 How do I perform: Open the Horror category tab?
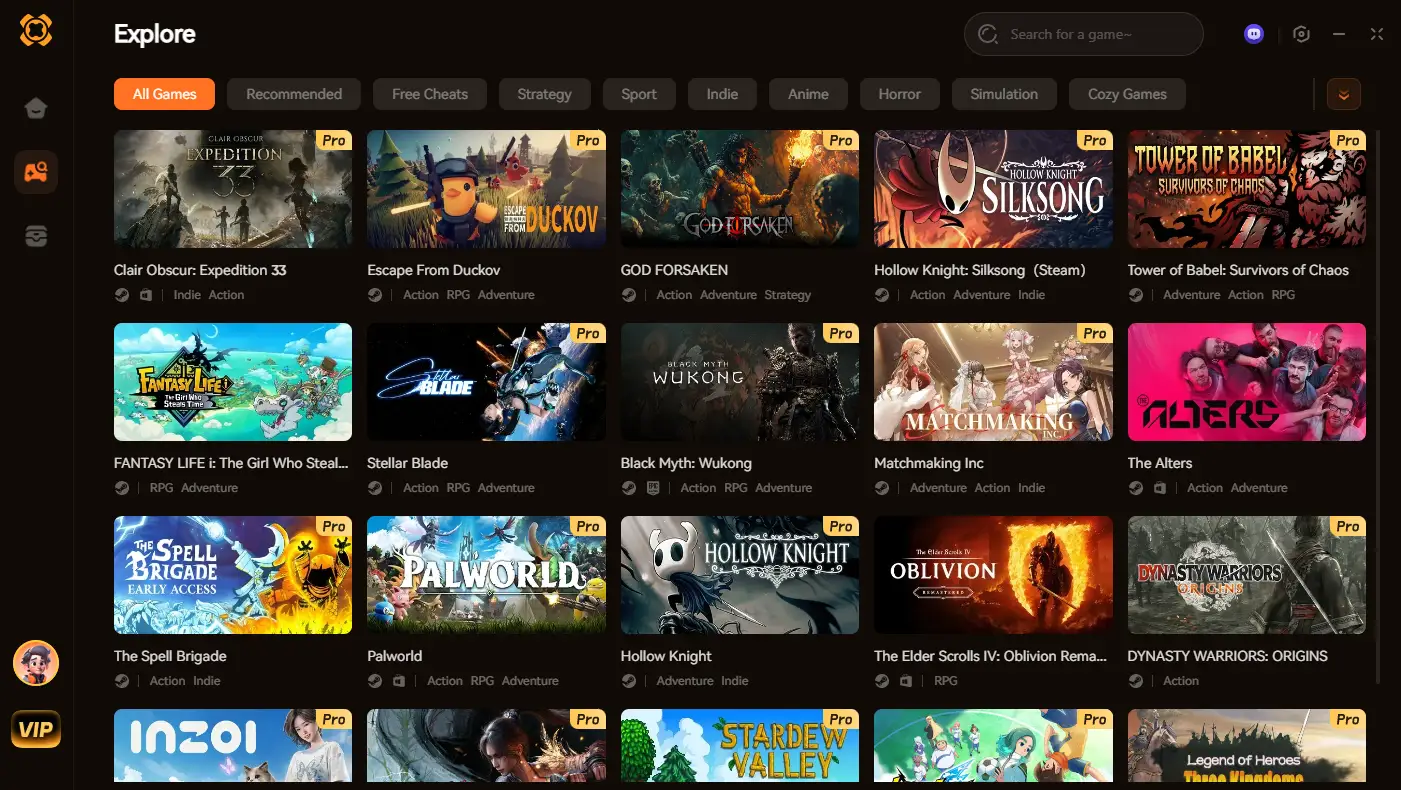coord(899,93)
